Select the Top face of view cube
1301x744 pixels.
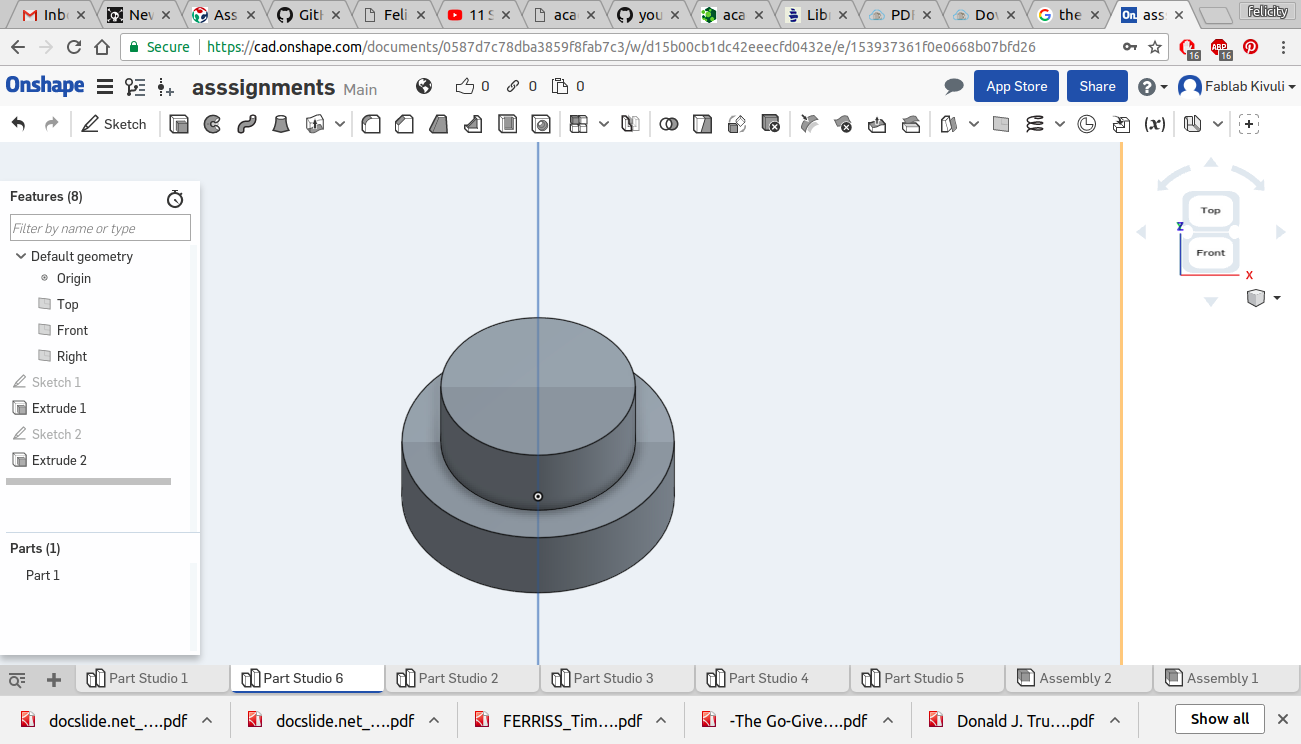pos(1211,211)
